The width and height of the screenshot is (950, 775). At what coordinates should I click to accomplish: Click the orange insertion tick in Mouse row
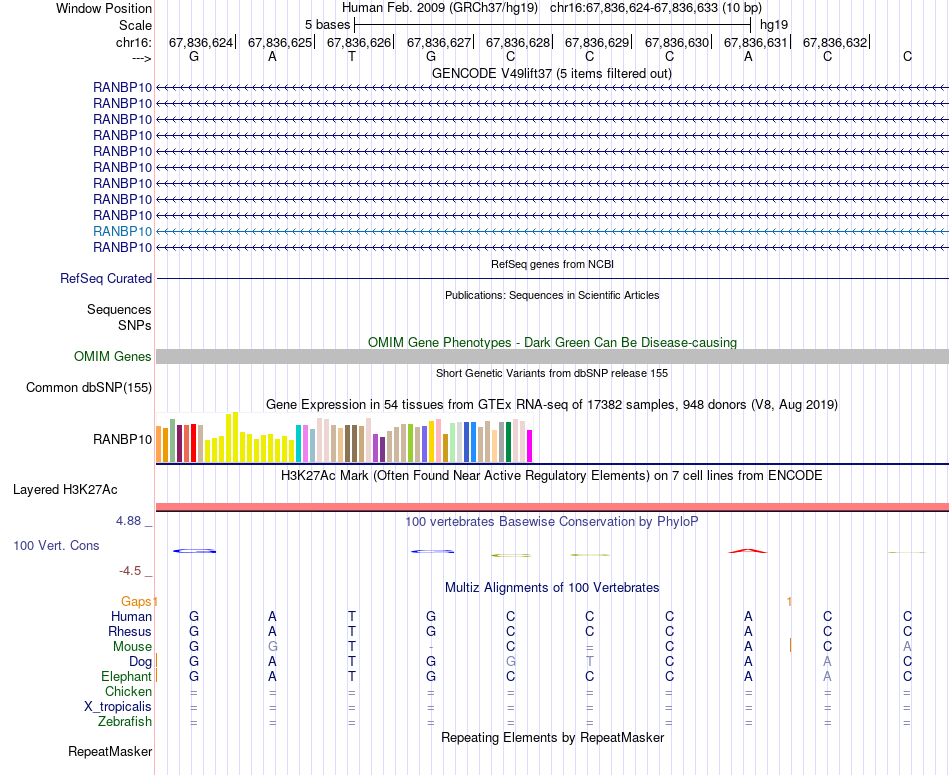(x=790, y=645)
